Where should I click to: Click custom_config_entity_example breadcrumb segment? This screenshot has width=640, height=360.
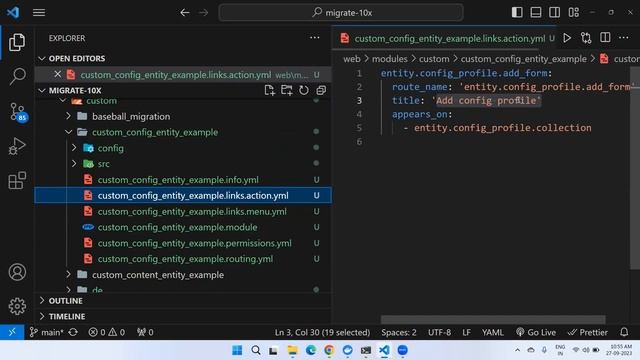point(524,59)
